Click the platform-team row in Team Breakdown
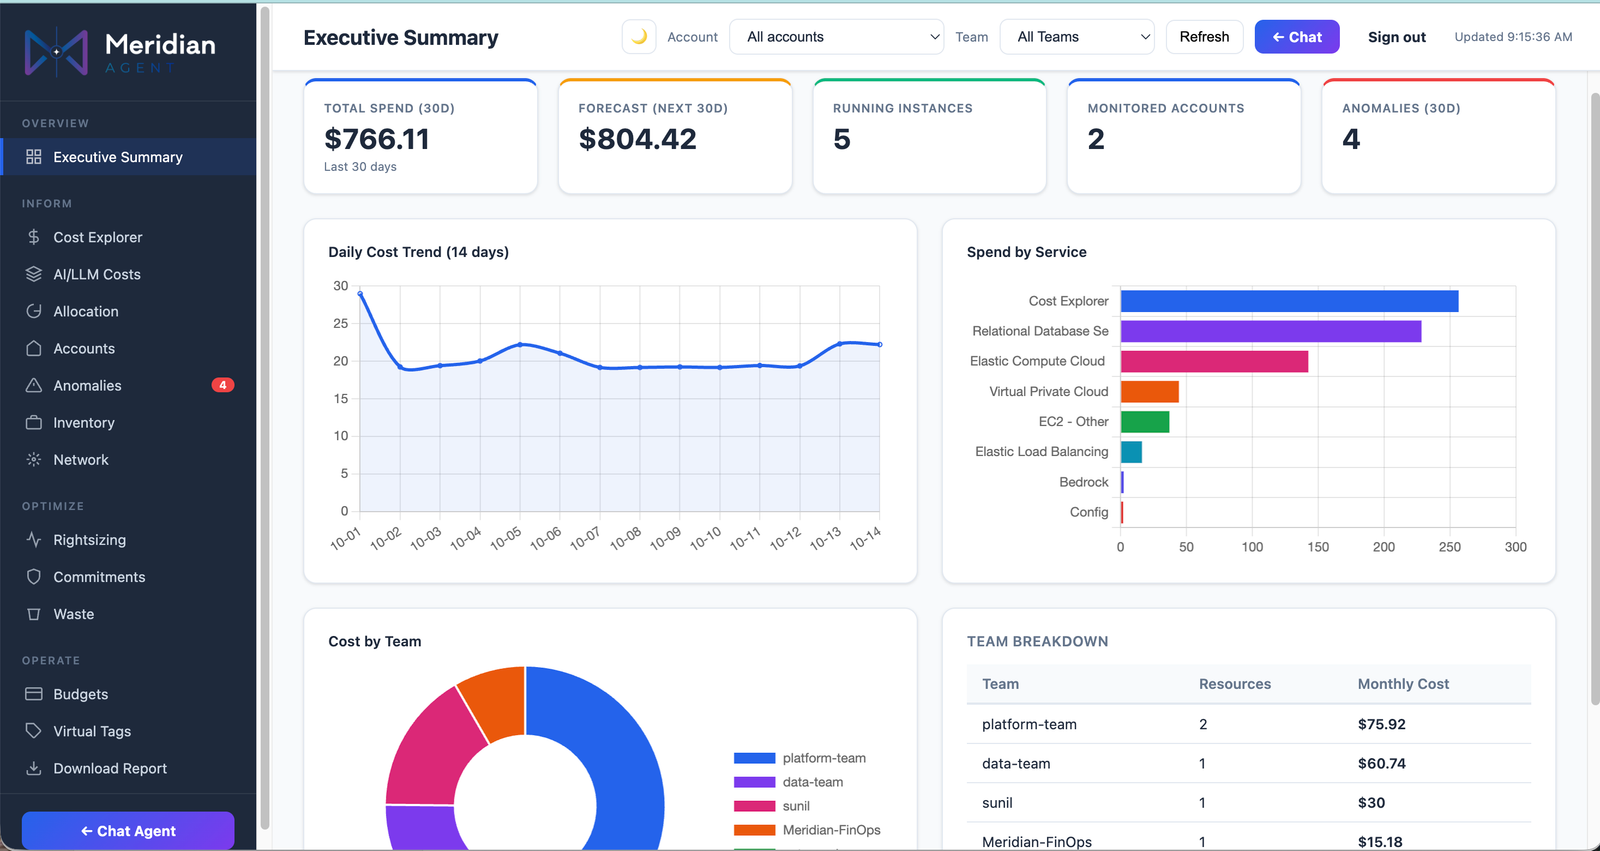1600x851 pixels. coord(1249,724)
